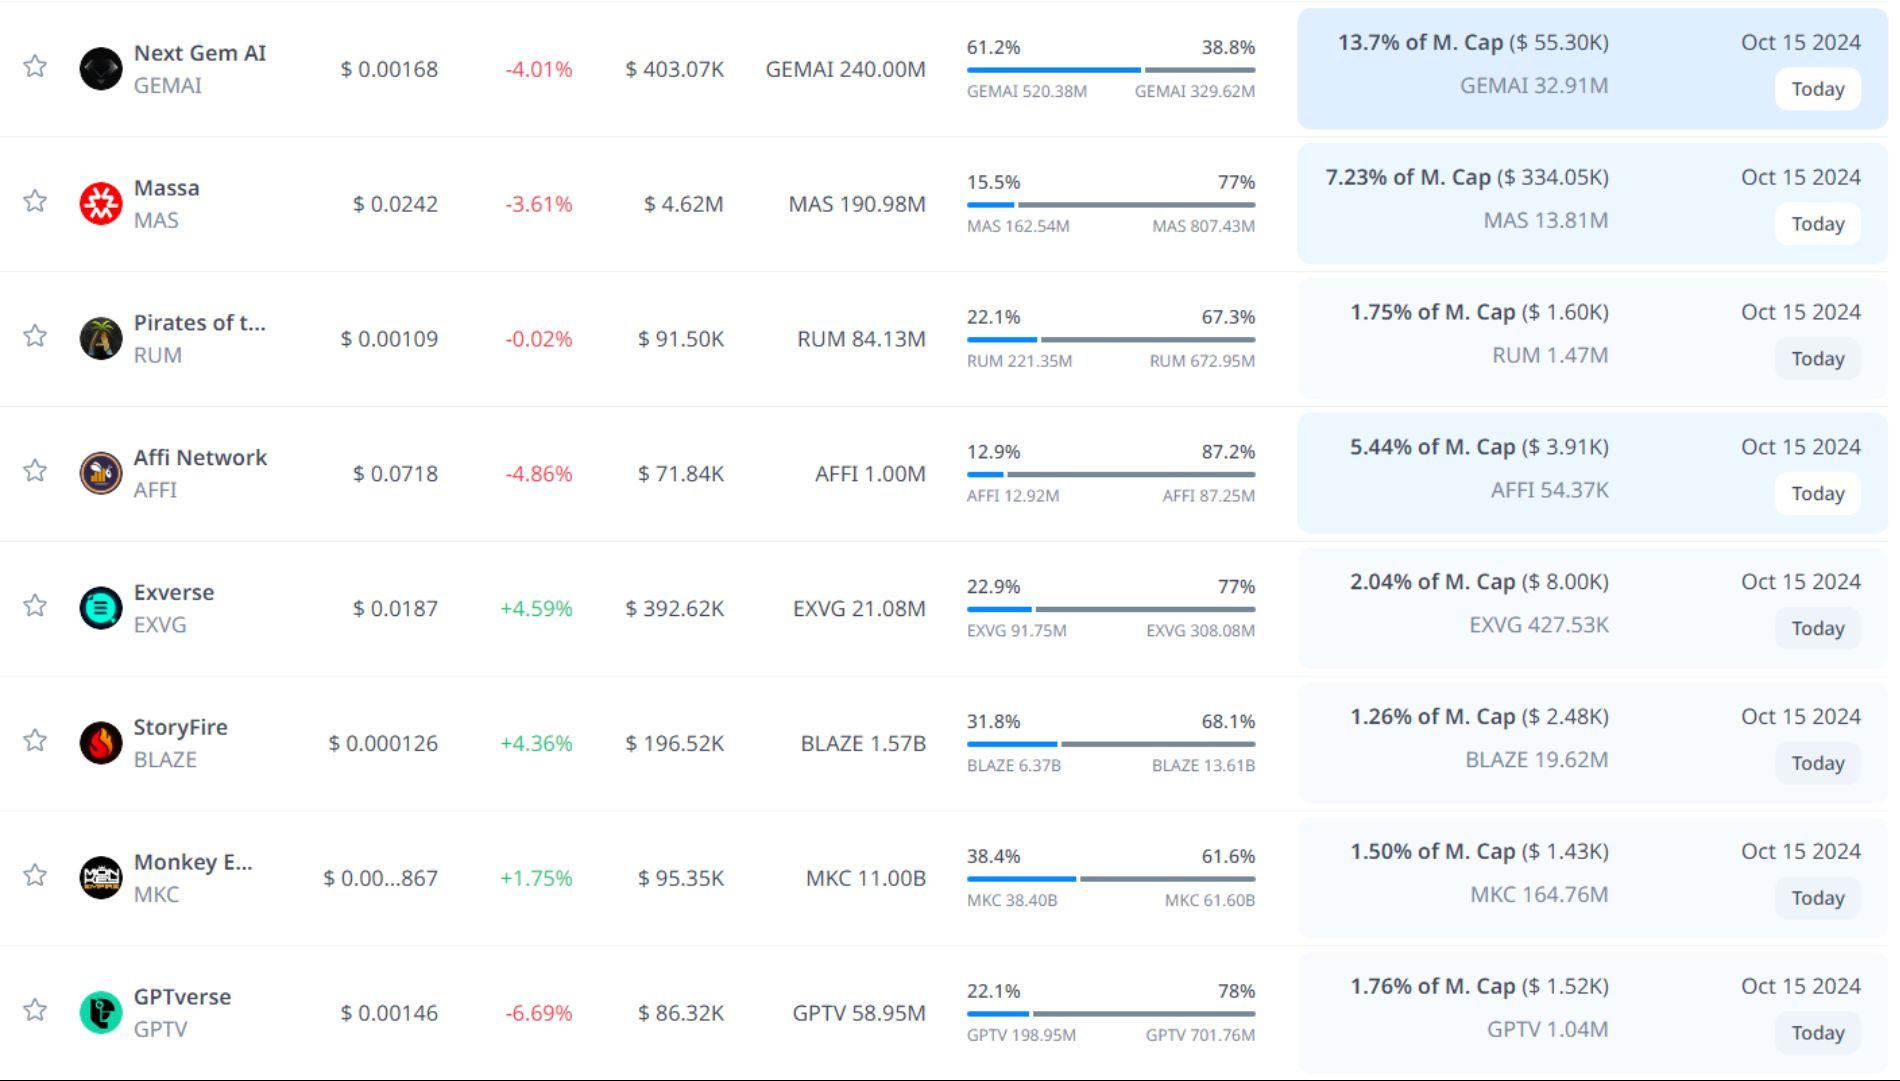Screen dimensions: 1900x1081
Task: Click the Today button in GEMAI row
Action: click(x=1817, y=89)
